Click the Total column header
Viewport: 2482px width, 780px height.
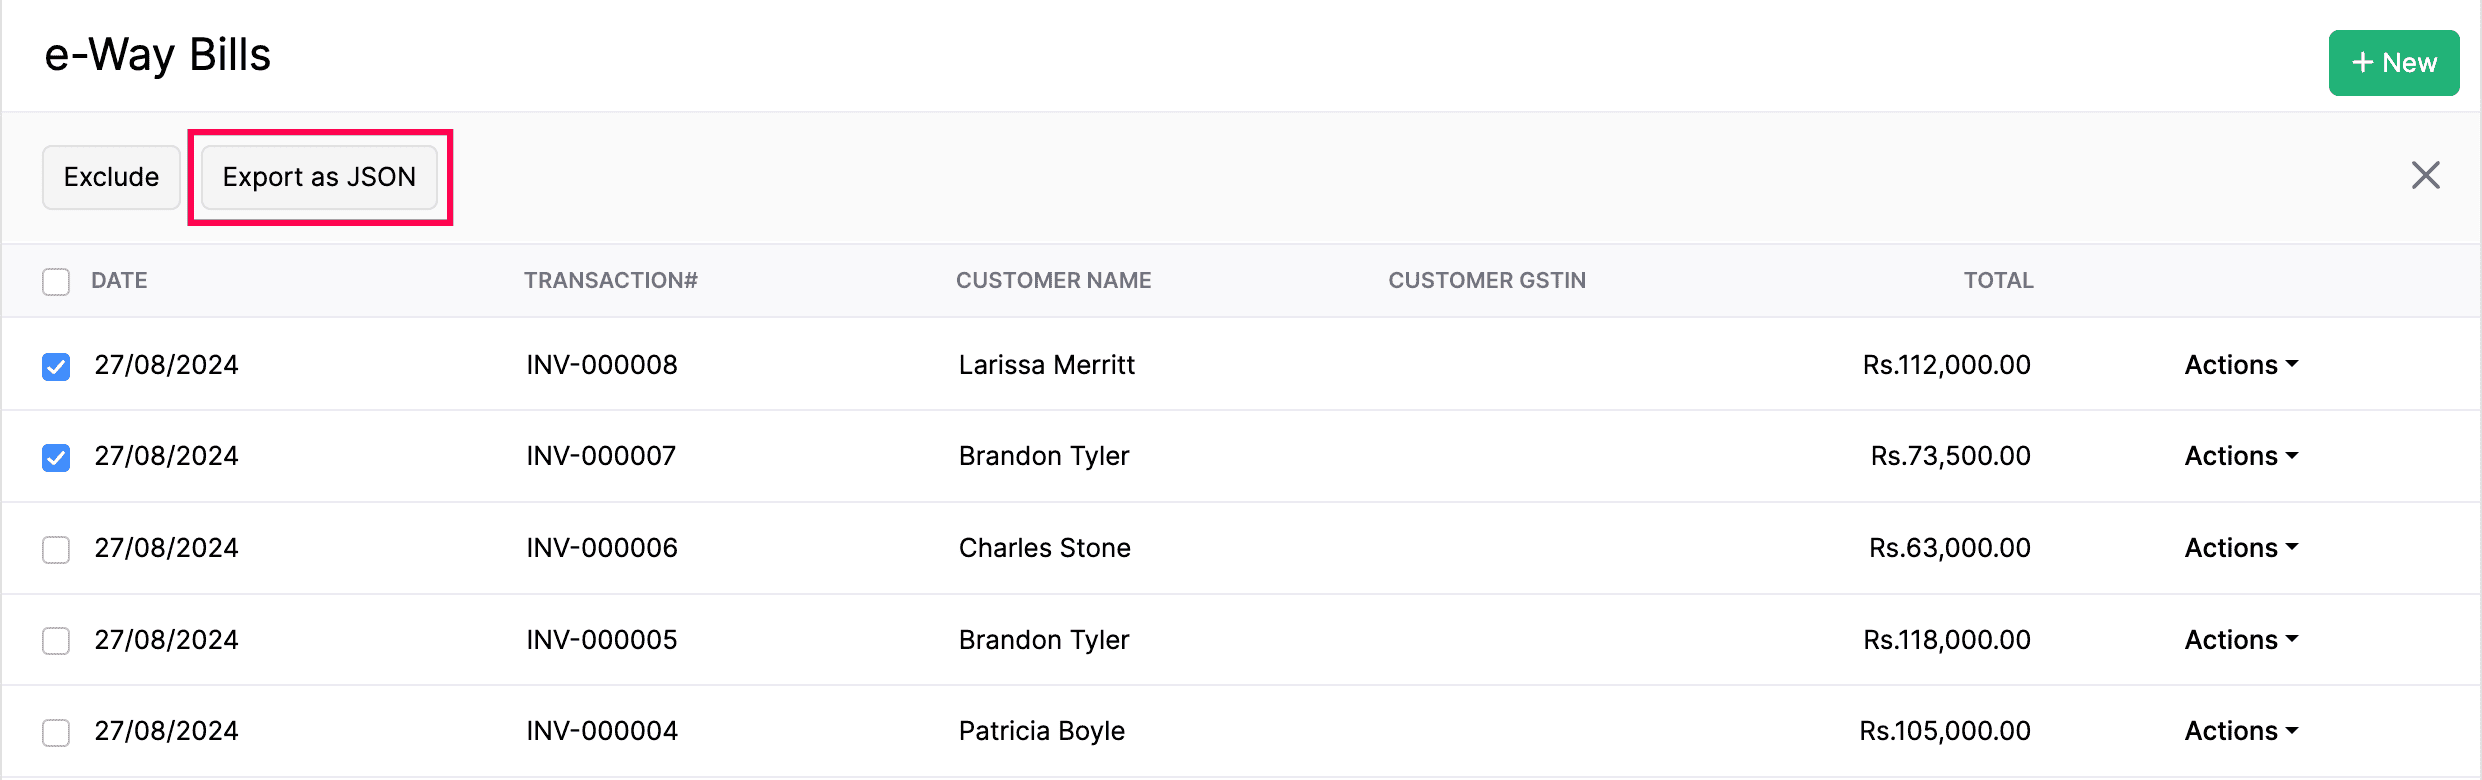[x=1998, y=281]
